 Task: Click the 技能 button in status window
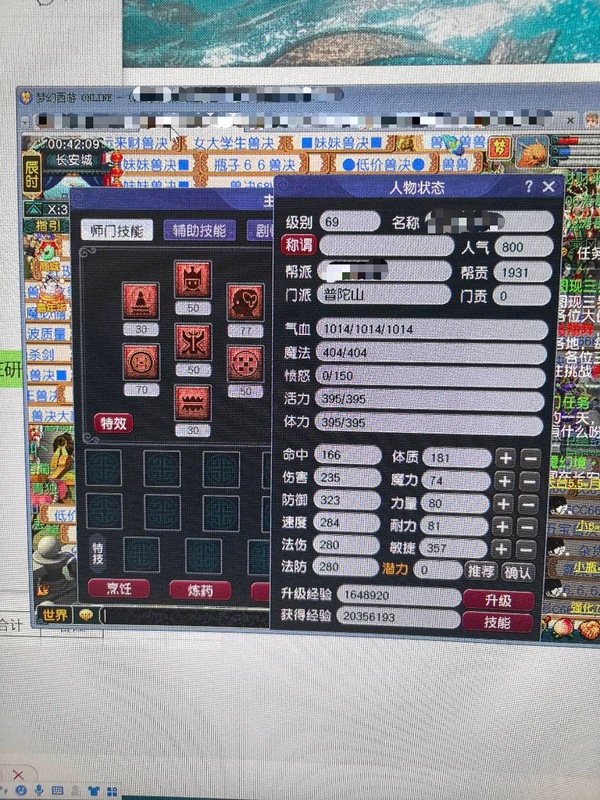pyautogui.click(x=497, y=622)
